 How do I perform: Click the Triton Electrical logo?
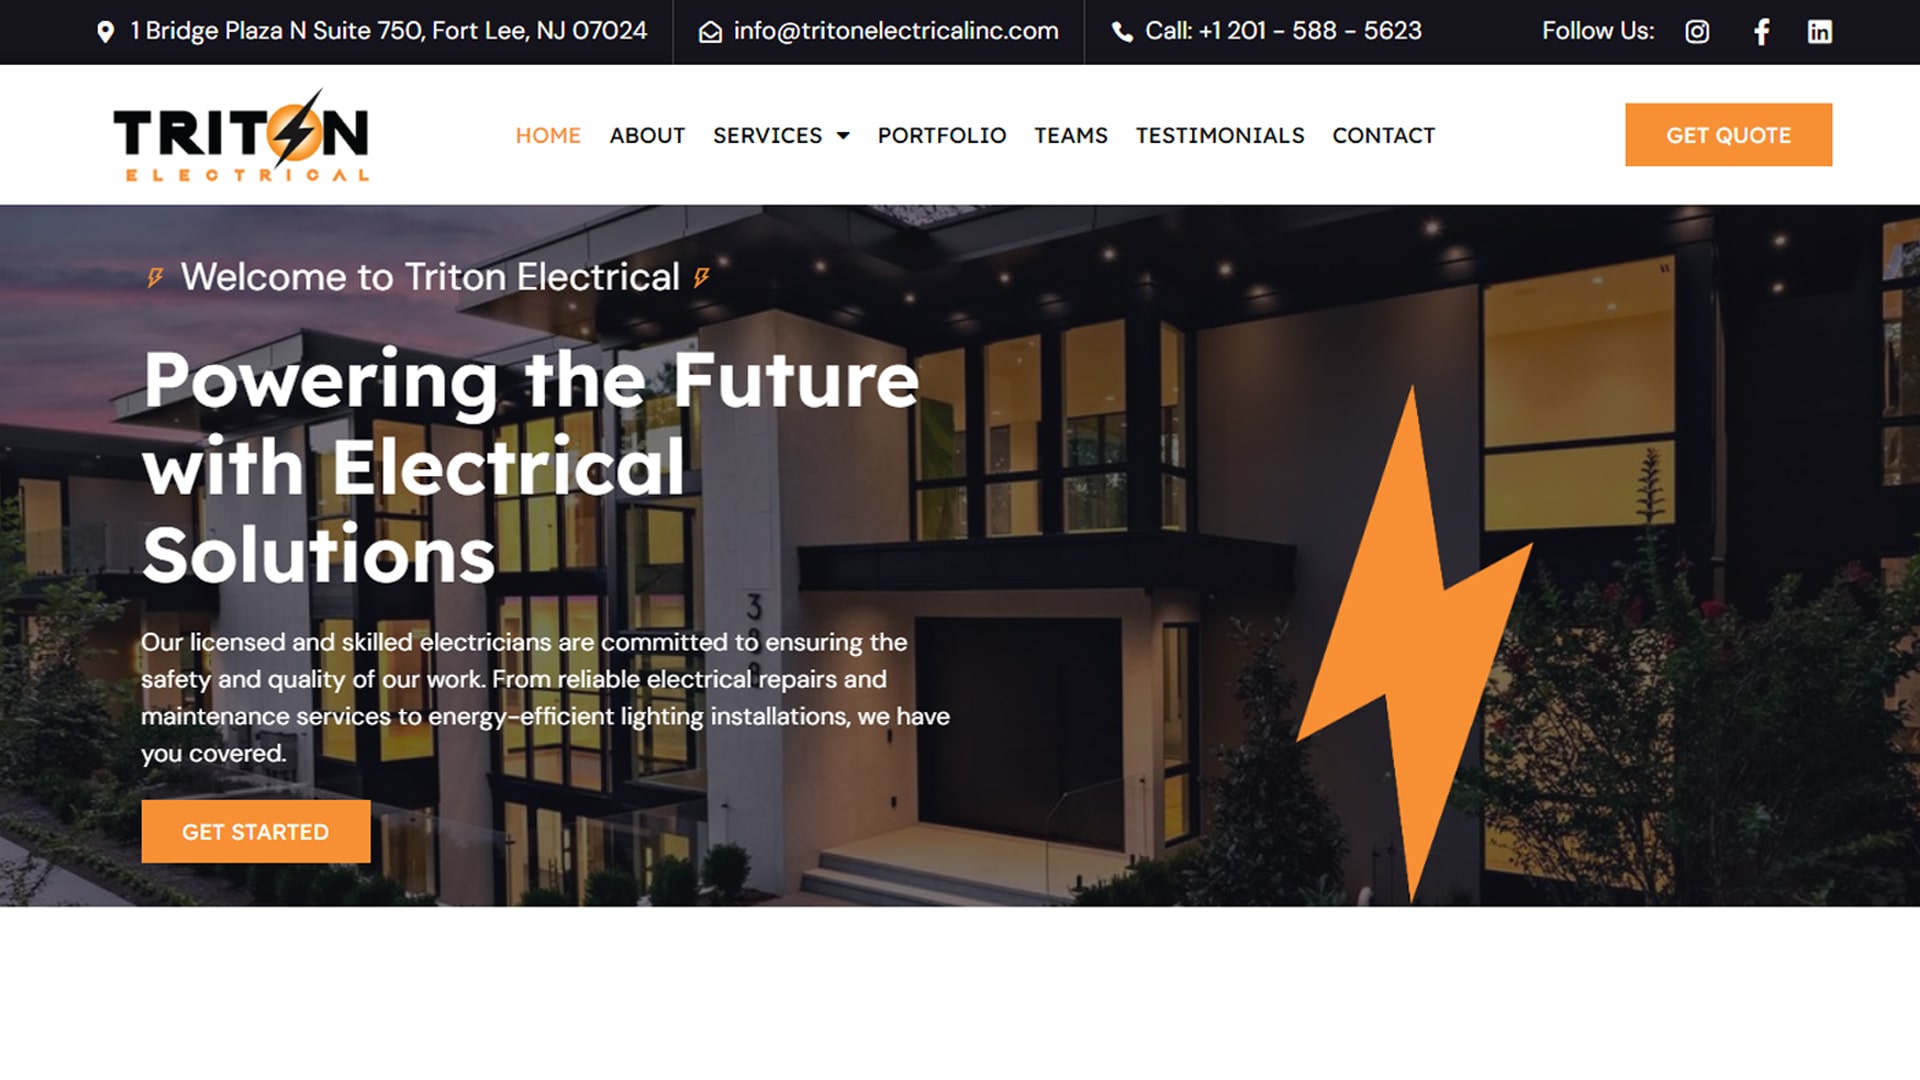click(241, 135)
